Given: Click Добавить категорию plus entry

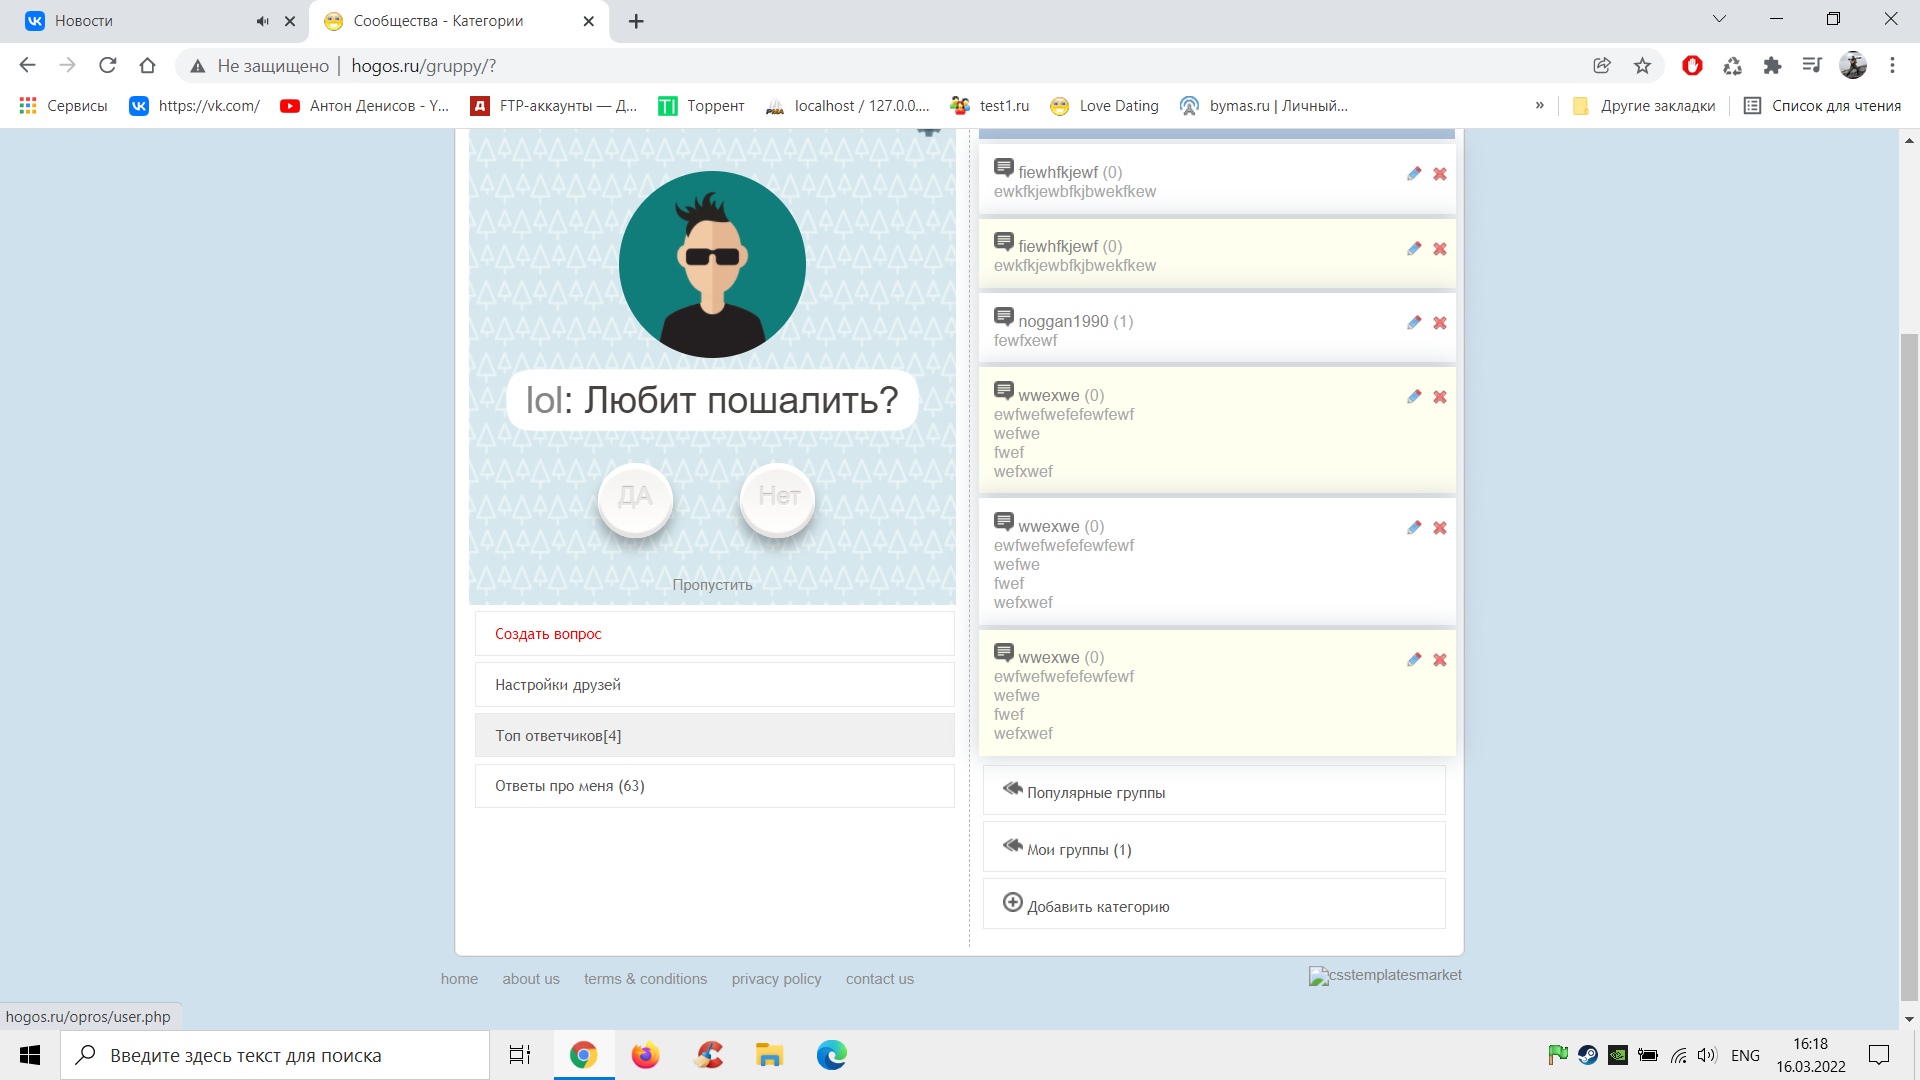Looking at the screenshot, I should pos(1098,906).
